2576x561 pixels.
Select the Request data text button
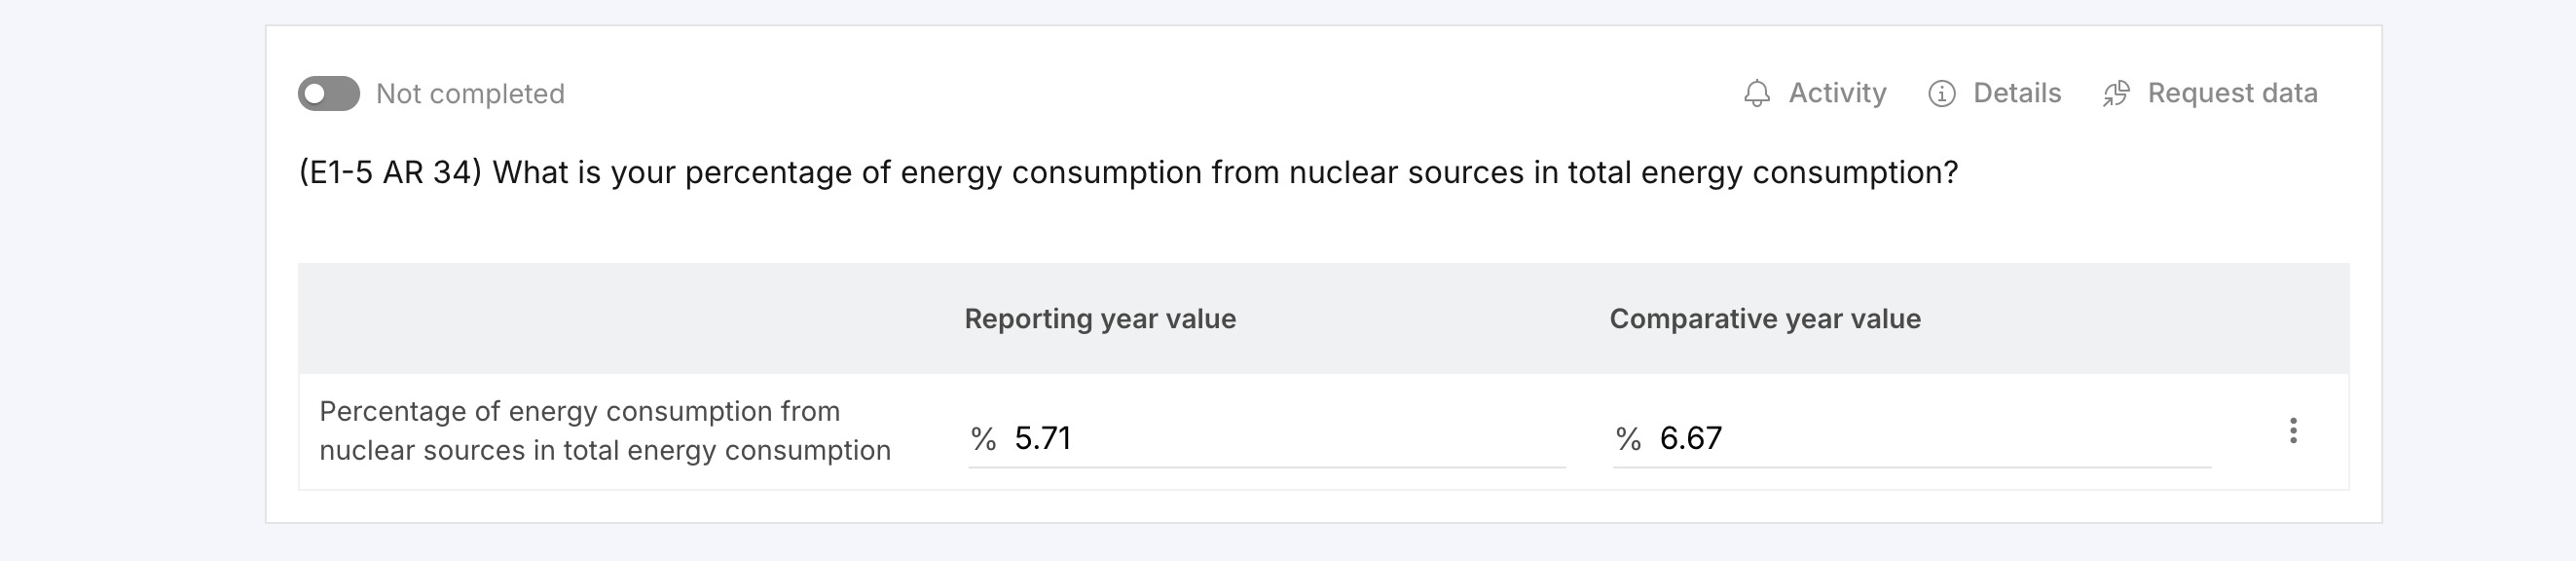click(x=2232, y=93)
